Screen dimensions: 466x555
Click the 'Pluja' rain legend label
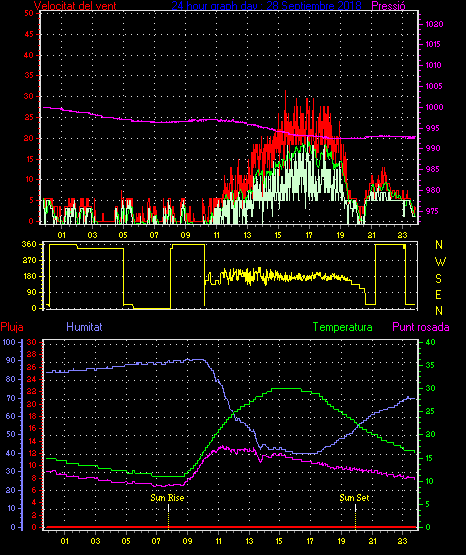coord(12,327)
